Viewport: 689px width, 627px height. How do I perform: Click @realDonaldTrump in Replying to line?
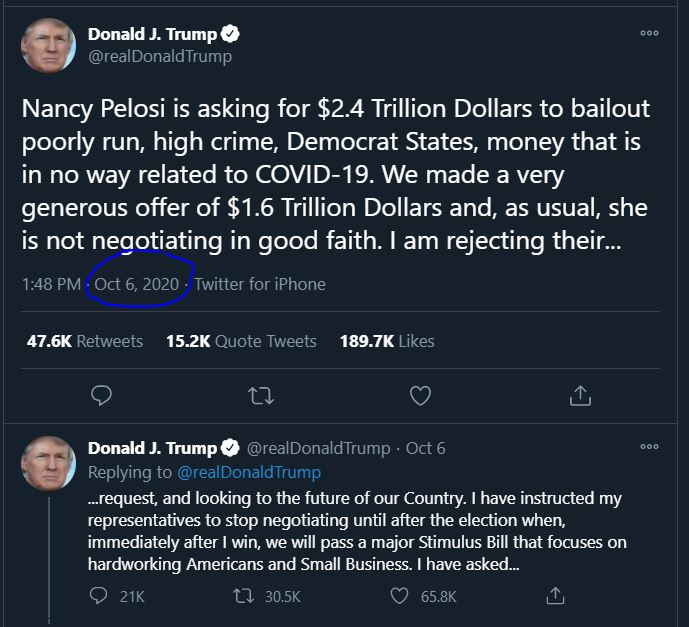[x=249, y=472]
